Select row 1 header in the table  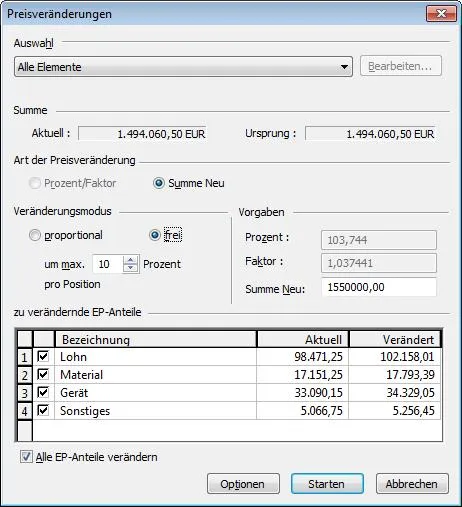(25, 357)
